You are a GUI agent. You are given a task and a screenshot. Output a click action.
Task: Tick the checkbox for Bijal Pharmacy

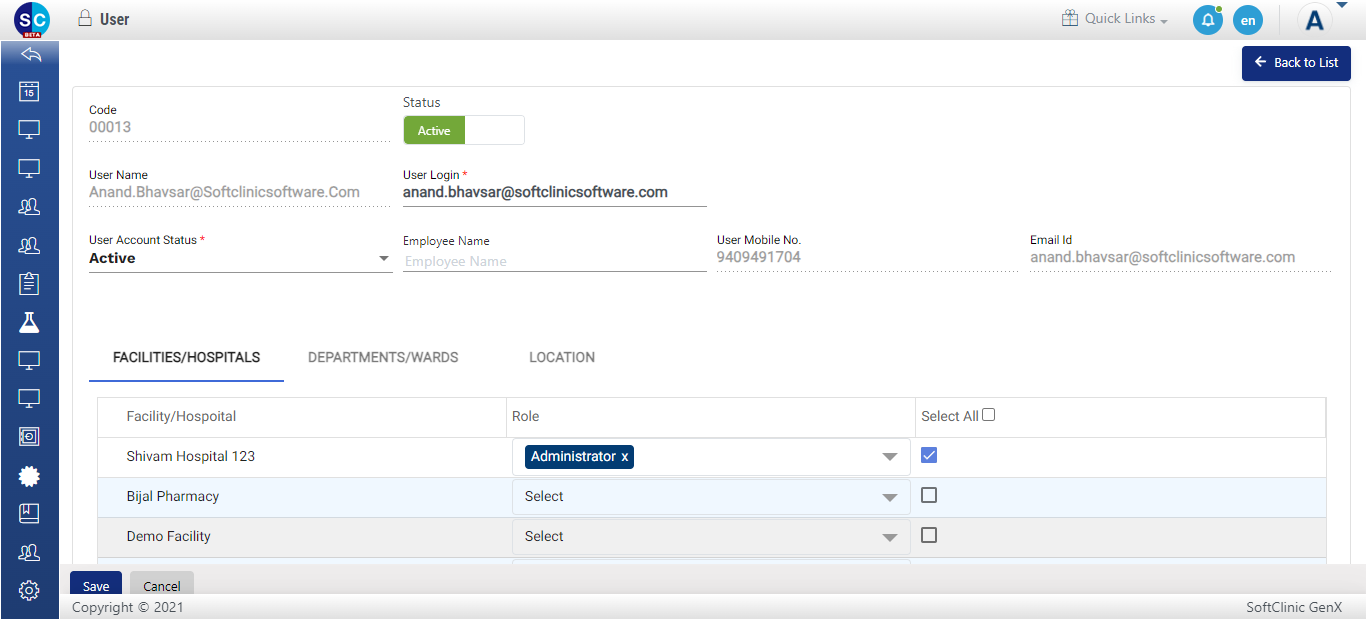pos(928,496)
